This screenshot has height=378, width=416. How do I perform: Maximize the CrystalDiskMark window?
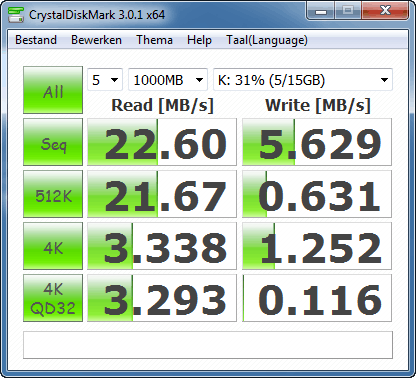pyautogui.click(x=348, y=11)
